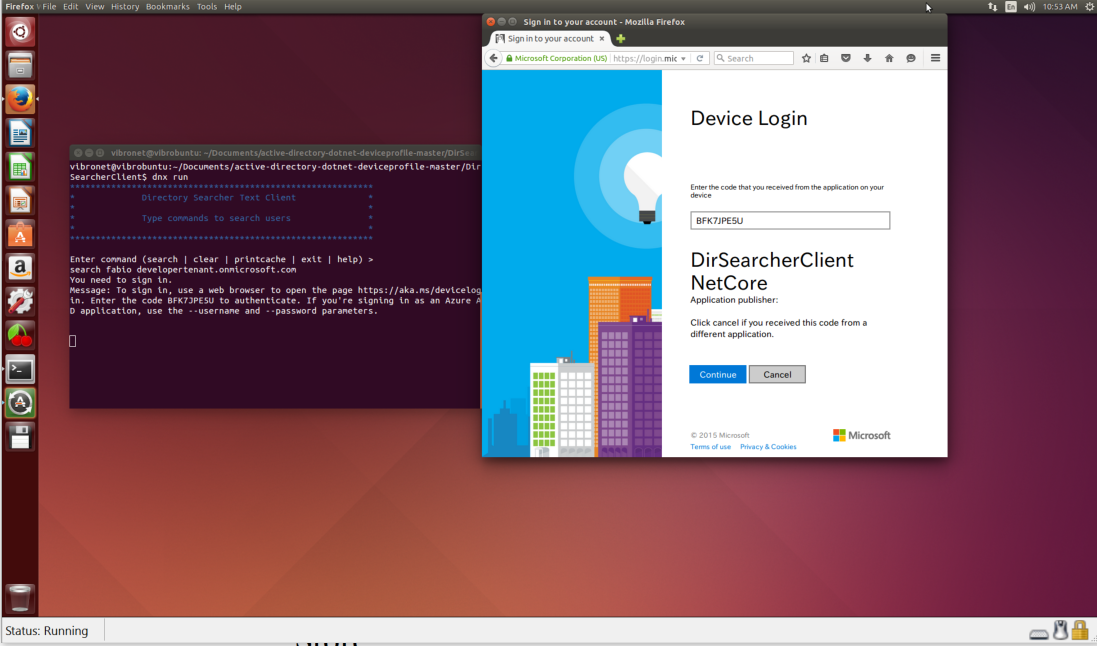Viewport: 1097px width, 646px height.
Task: Click Firefox back navigation arrow
Action: point(494,58)
